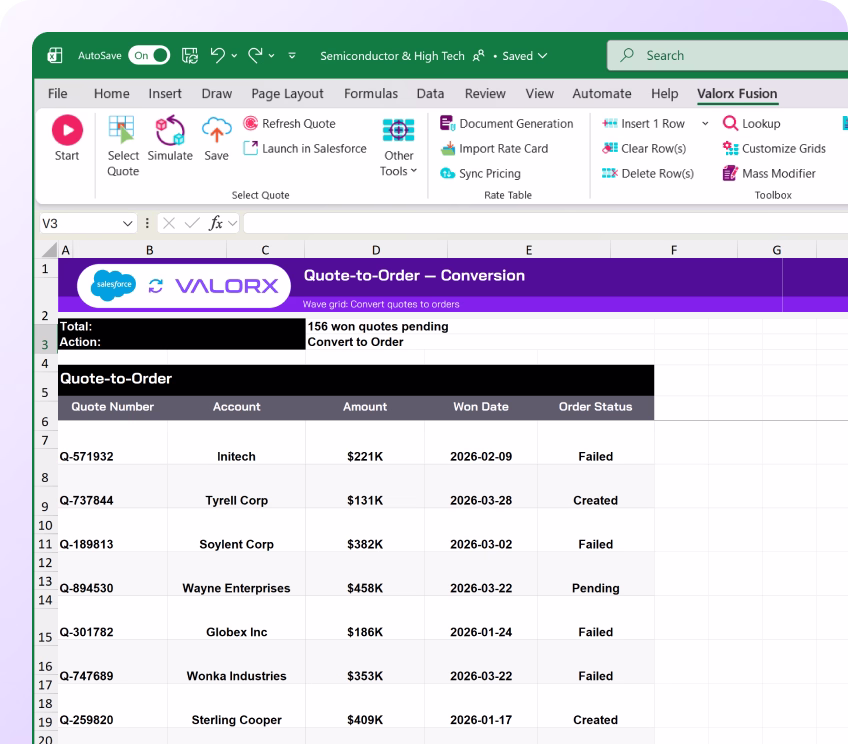
Task: Switch to the Insert tab
Action: (165, 94)
